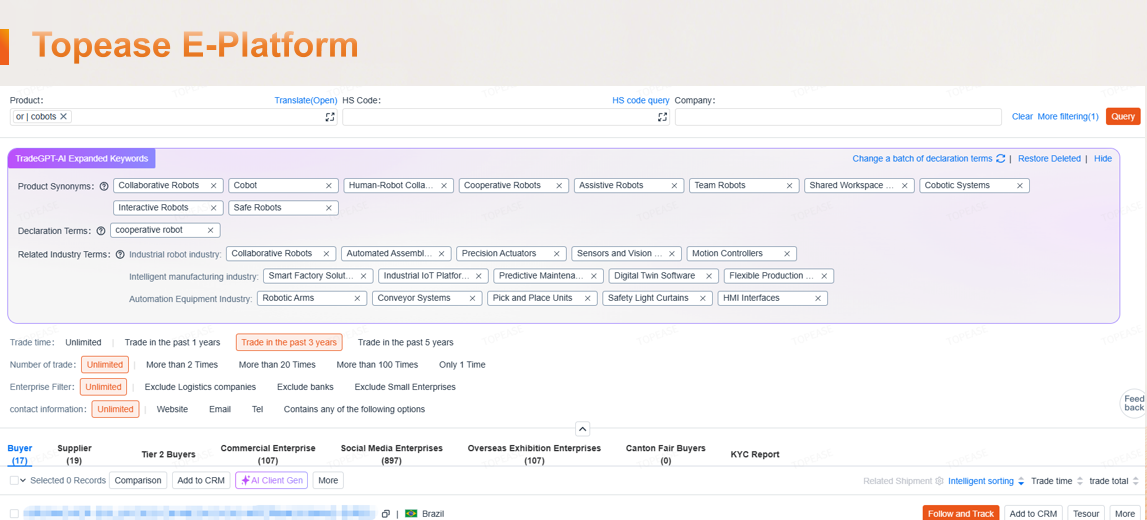Remove the 'cobots' tag from Product field
Image resolution: width=1147 pixels, height=520 pixels.
(64, 116)
